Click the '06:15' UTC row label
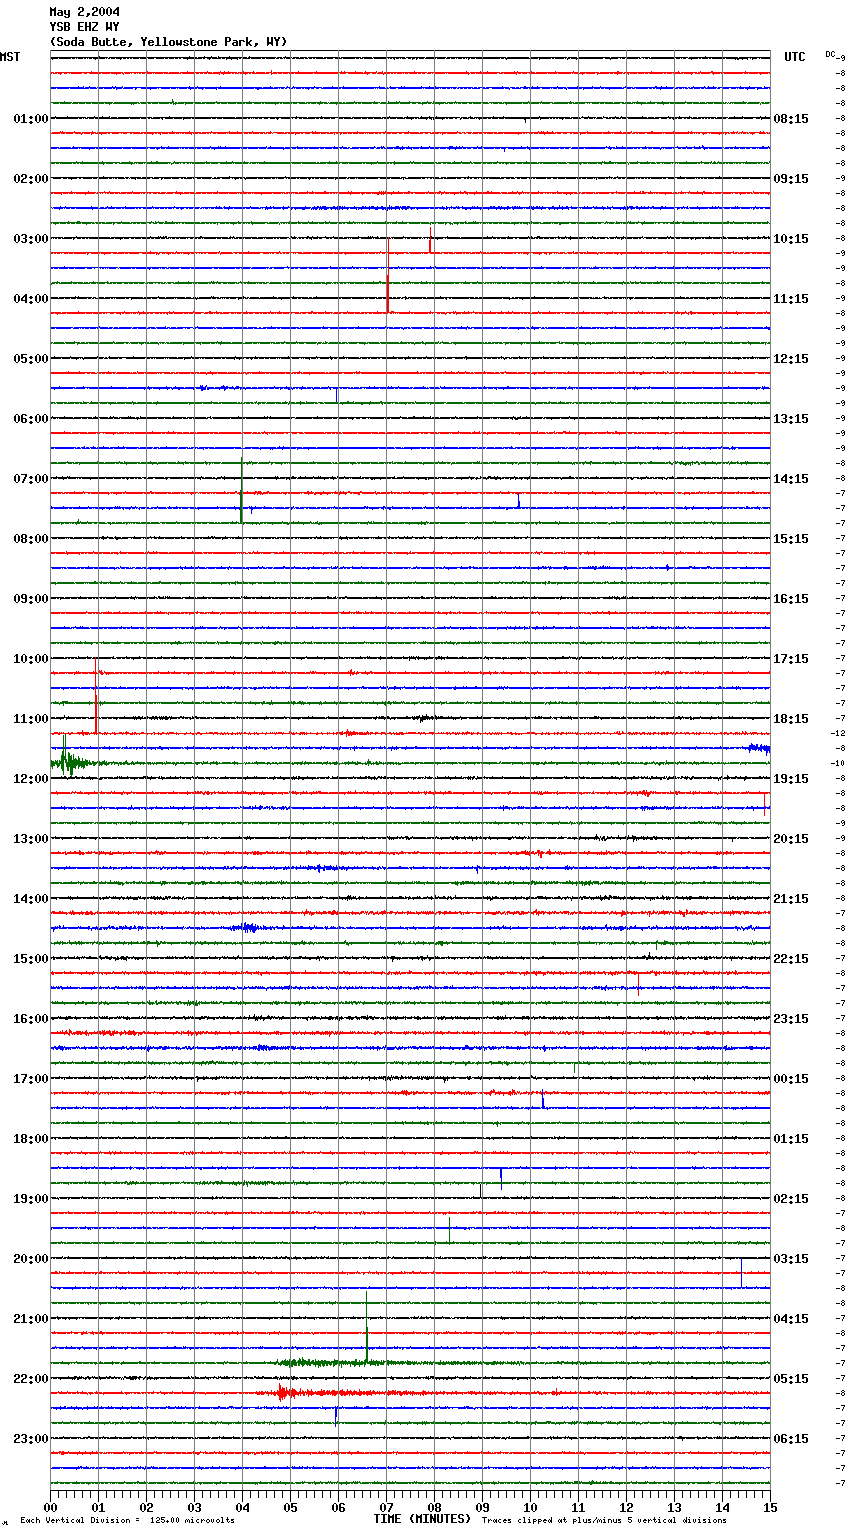Image resolution: width=850 pixels, height=1534 pixels. tap(791, 1439)
